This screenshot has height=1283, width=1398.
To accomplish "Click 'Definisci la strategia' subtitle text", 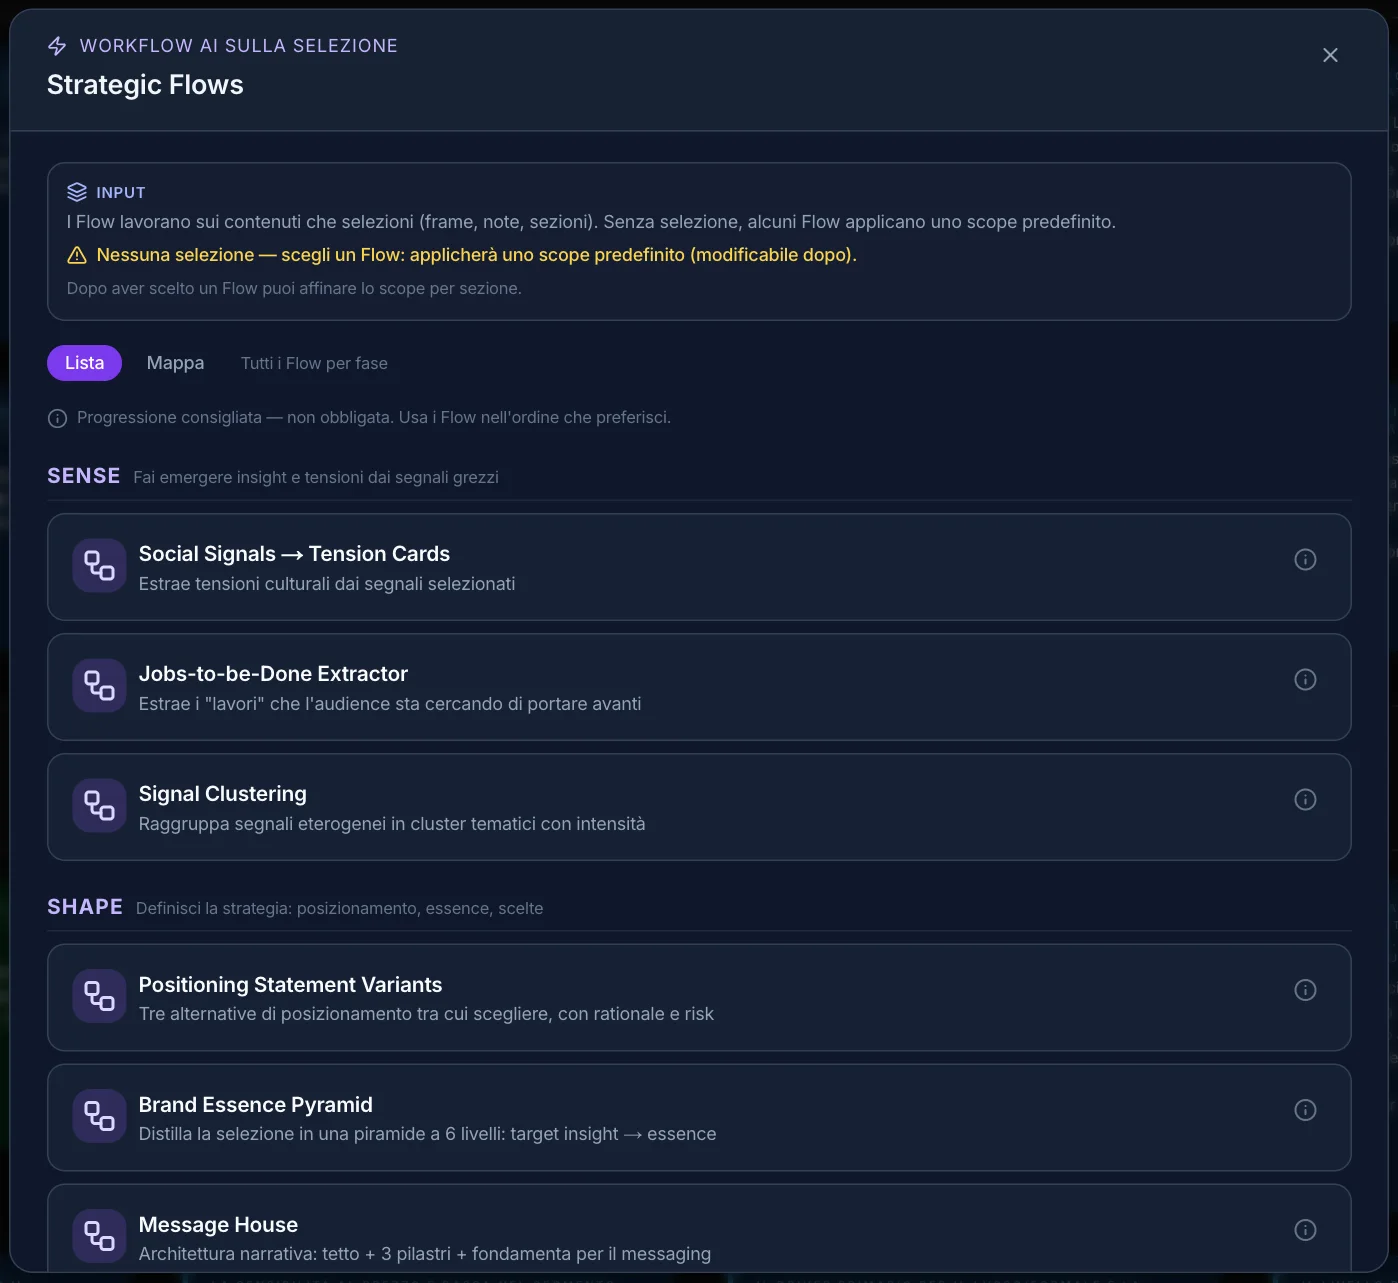I will coord(339,909).
